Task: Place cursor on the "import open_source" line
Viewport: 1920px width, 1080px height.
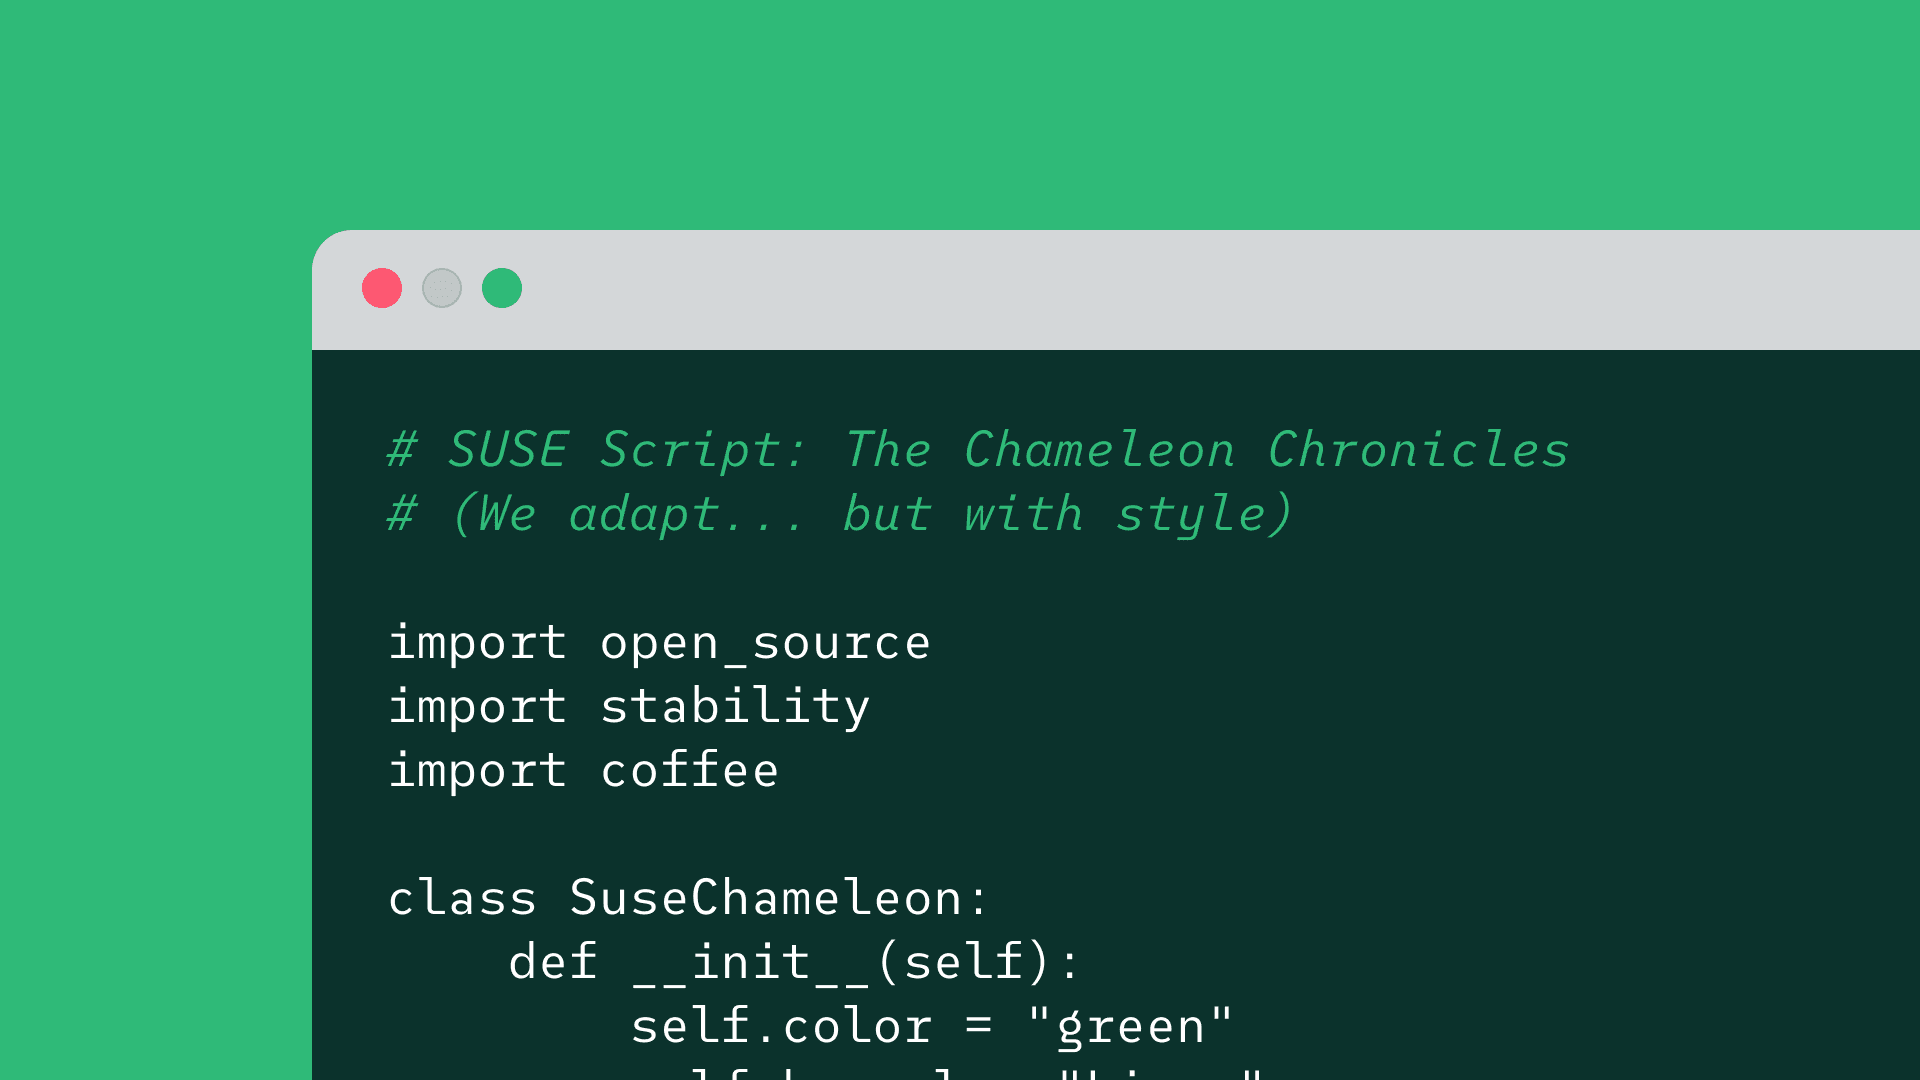Action: (660, 642)
